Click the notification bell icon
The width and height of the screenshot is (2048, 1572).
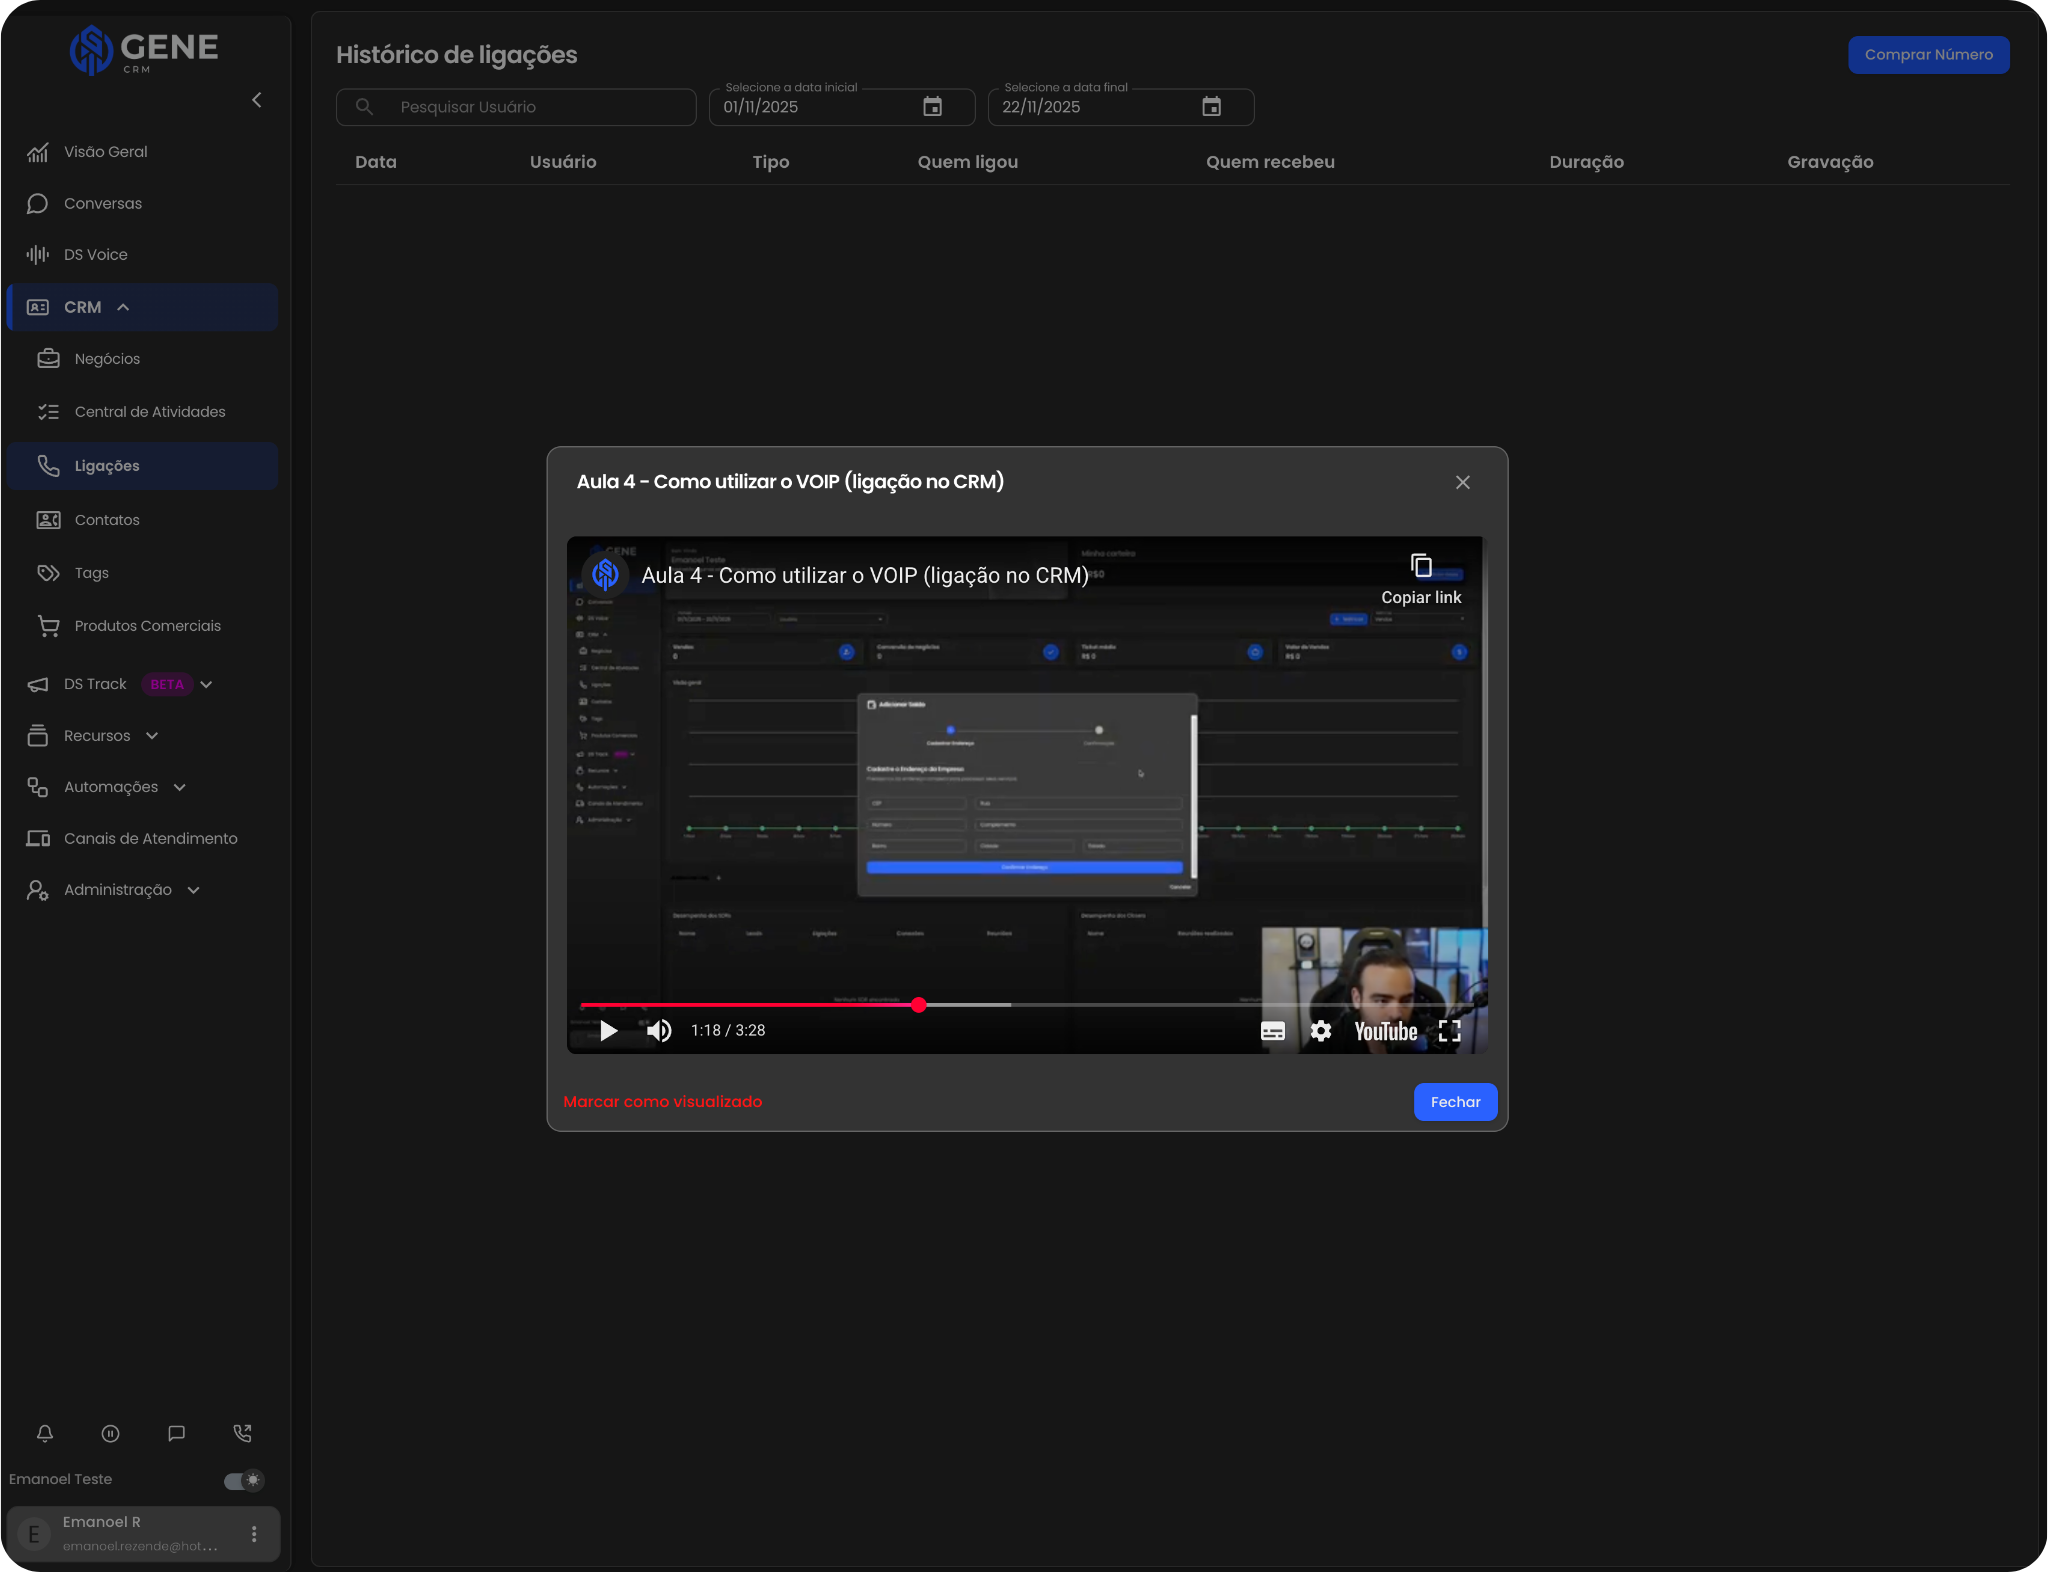[45, 1433]
